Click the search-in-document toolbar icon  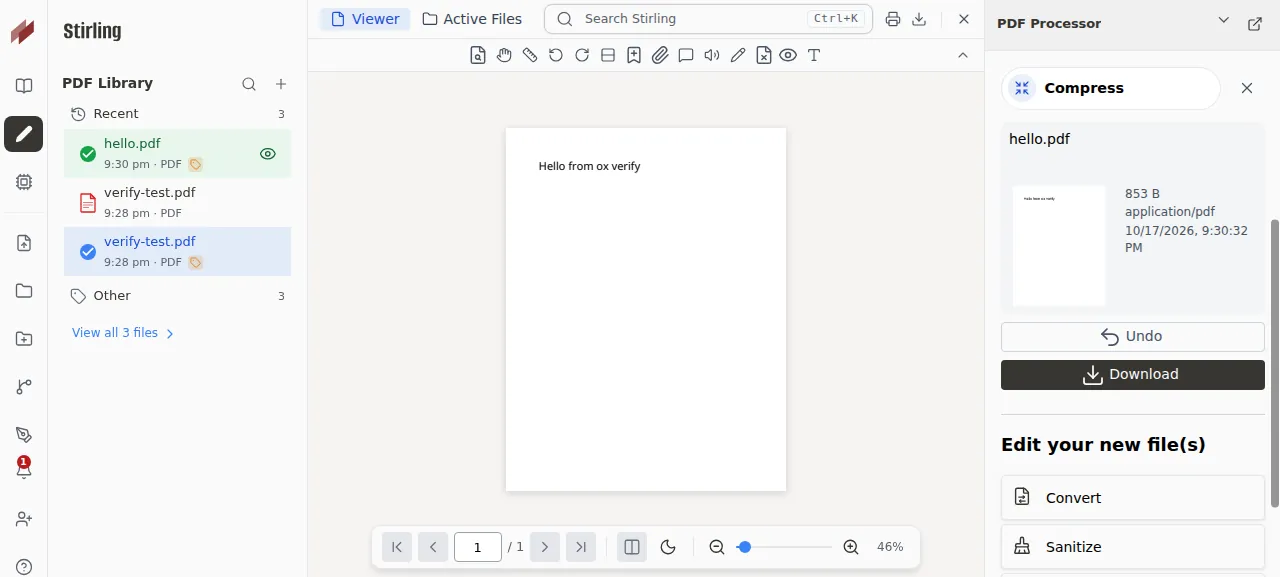pyautogui.click(x=478, y=55)
